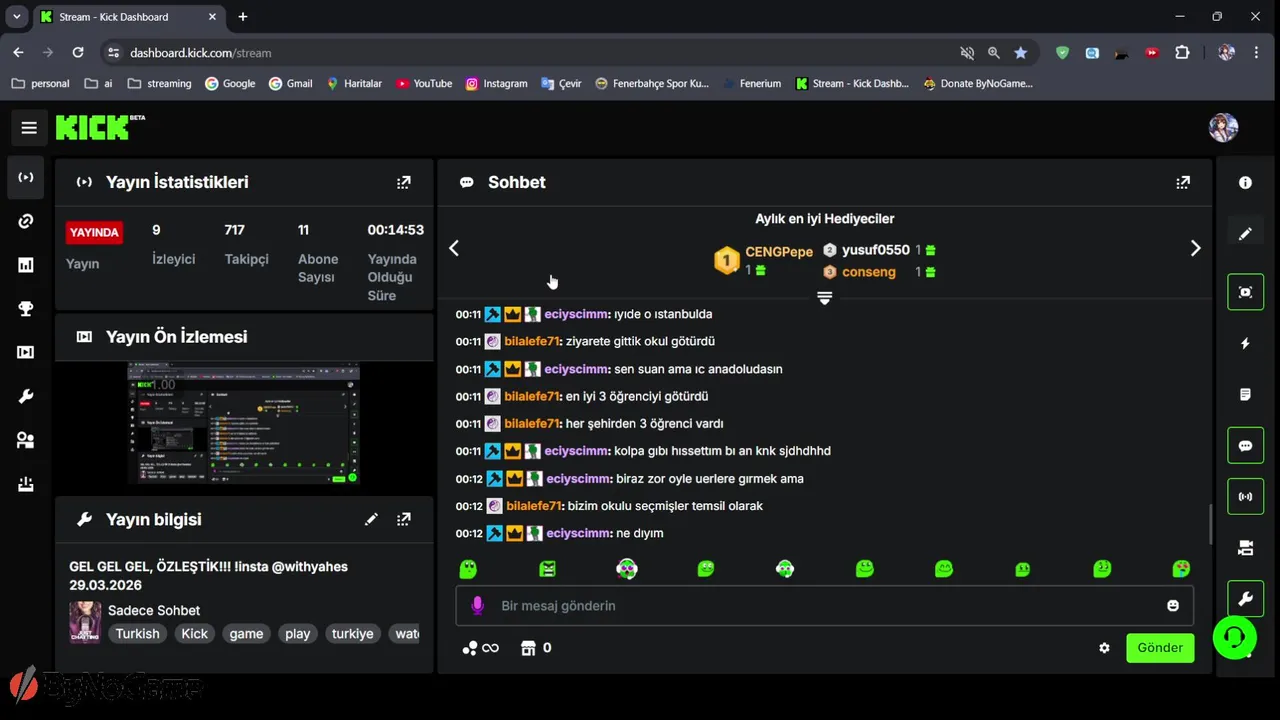Image resolution: width=1280 pixels, height=720 pixels.
Task: Show previous gifters with left arrow
Action: pos(454,248)
